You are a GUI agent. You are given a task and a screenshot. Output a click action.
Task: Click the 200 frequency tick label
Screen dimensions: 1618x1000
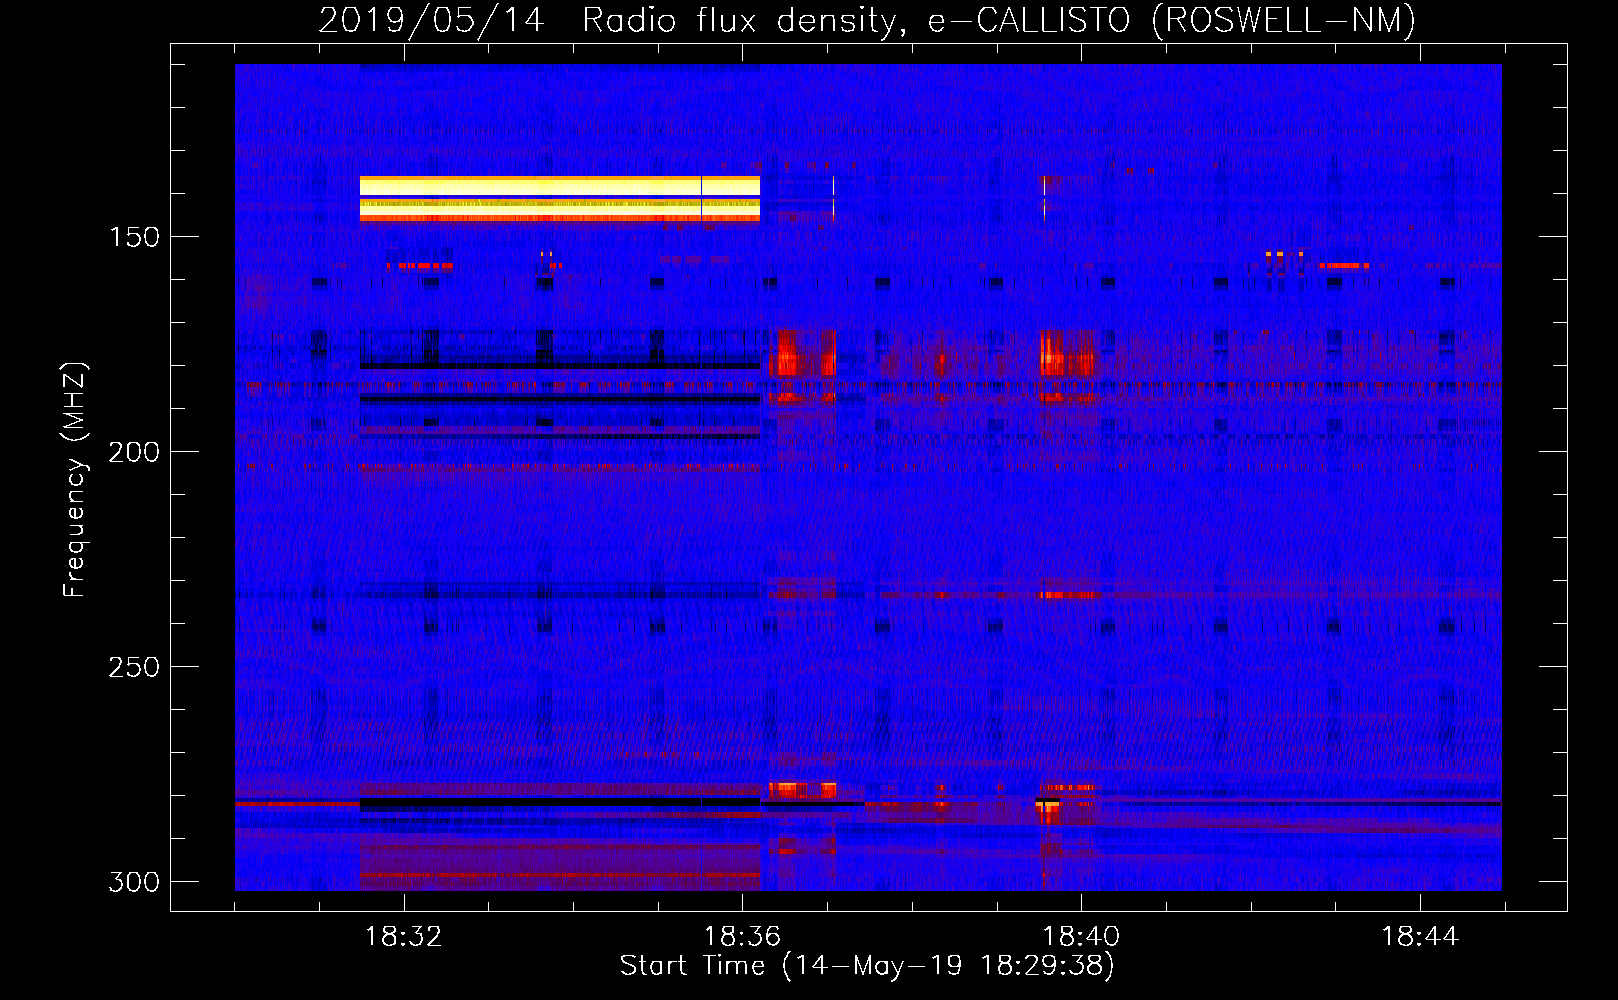(133, 452)
